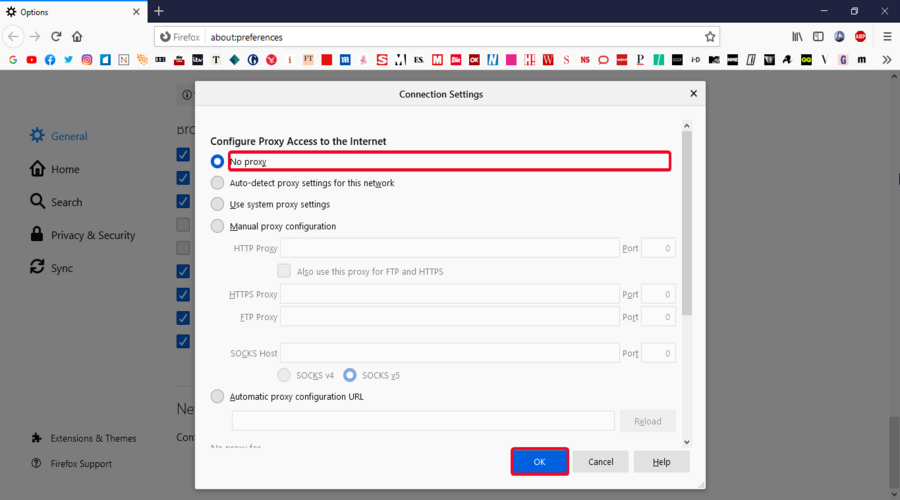Click the Extensions & Themes puzzle icon
The image size is (900, 500).
click(x=36, y=438)
